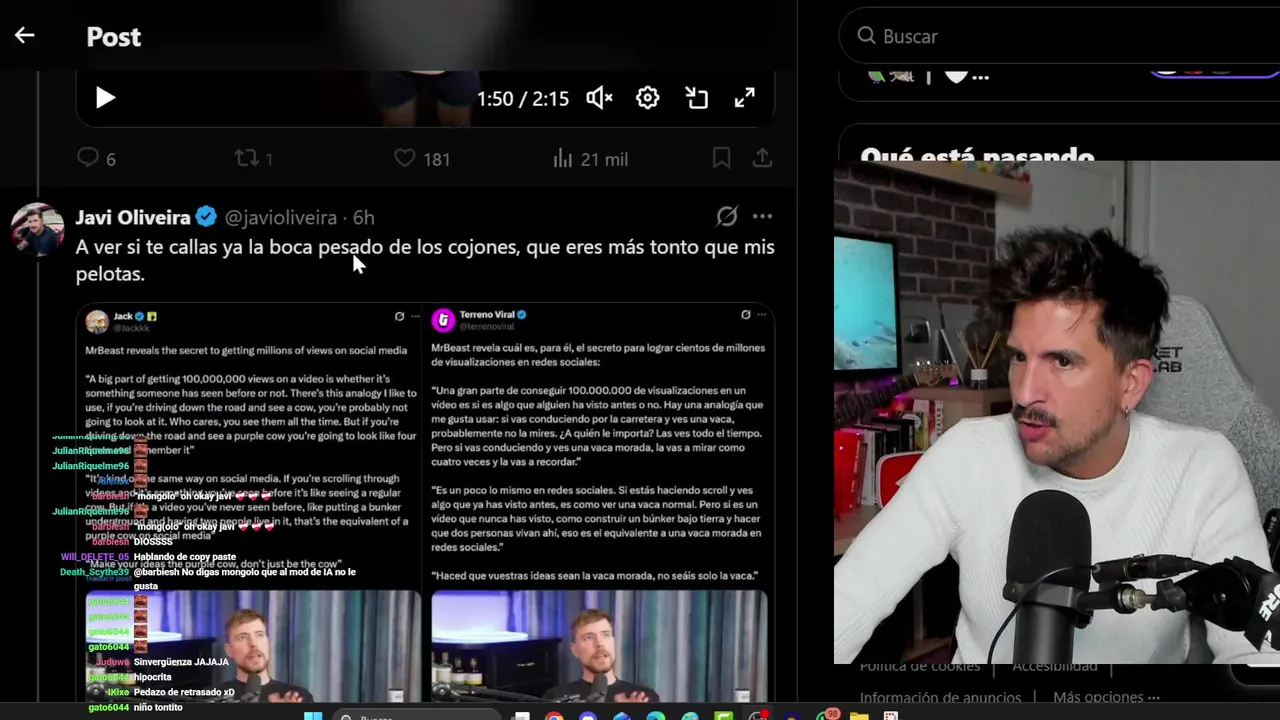Open the @javioliveira handle
The width and height of the screenshot is (1280, 720).
(281, 217)
